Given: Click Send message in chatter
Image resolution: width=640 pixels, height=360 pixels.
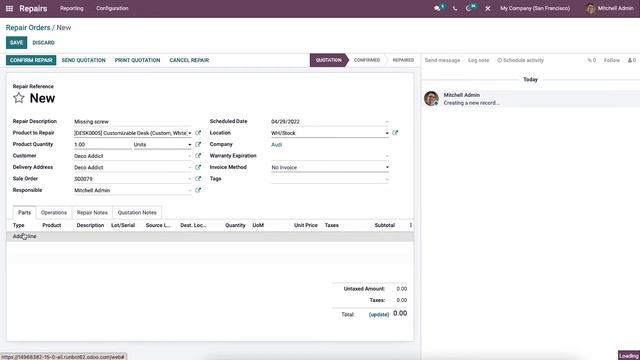Looking at the screenshot, I should tap(442, 60).
